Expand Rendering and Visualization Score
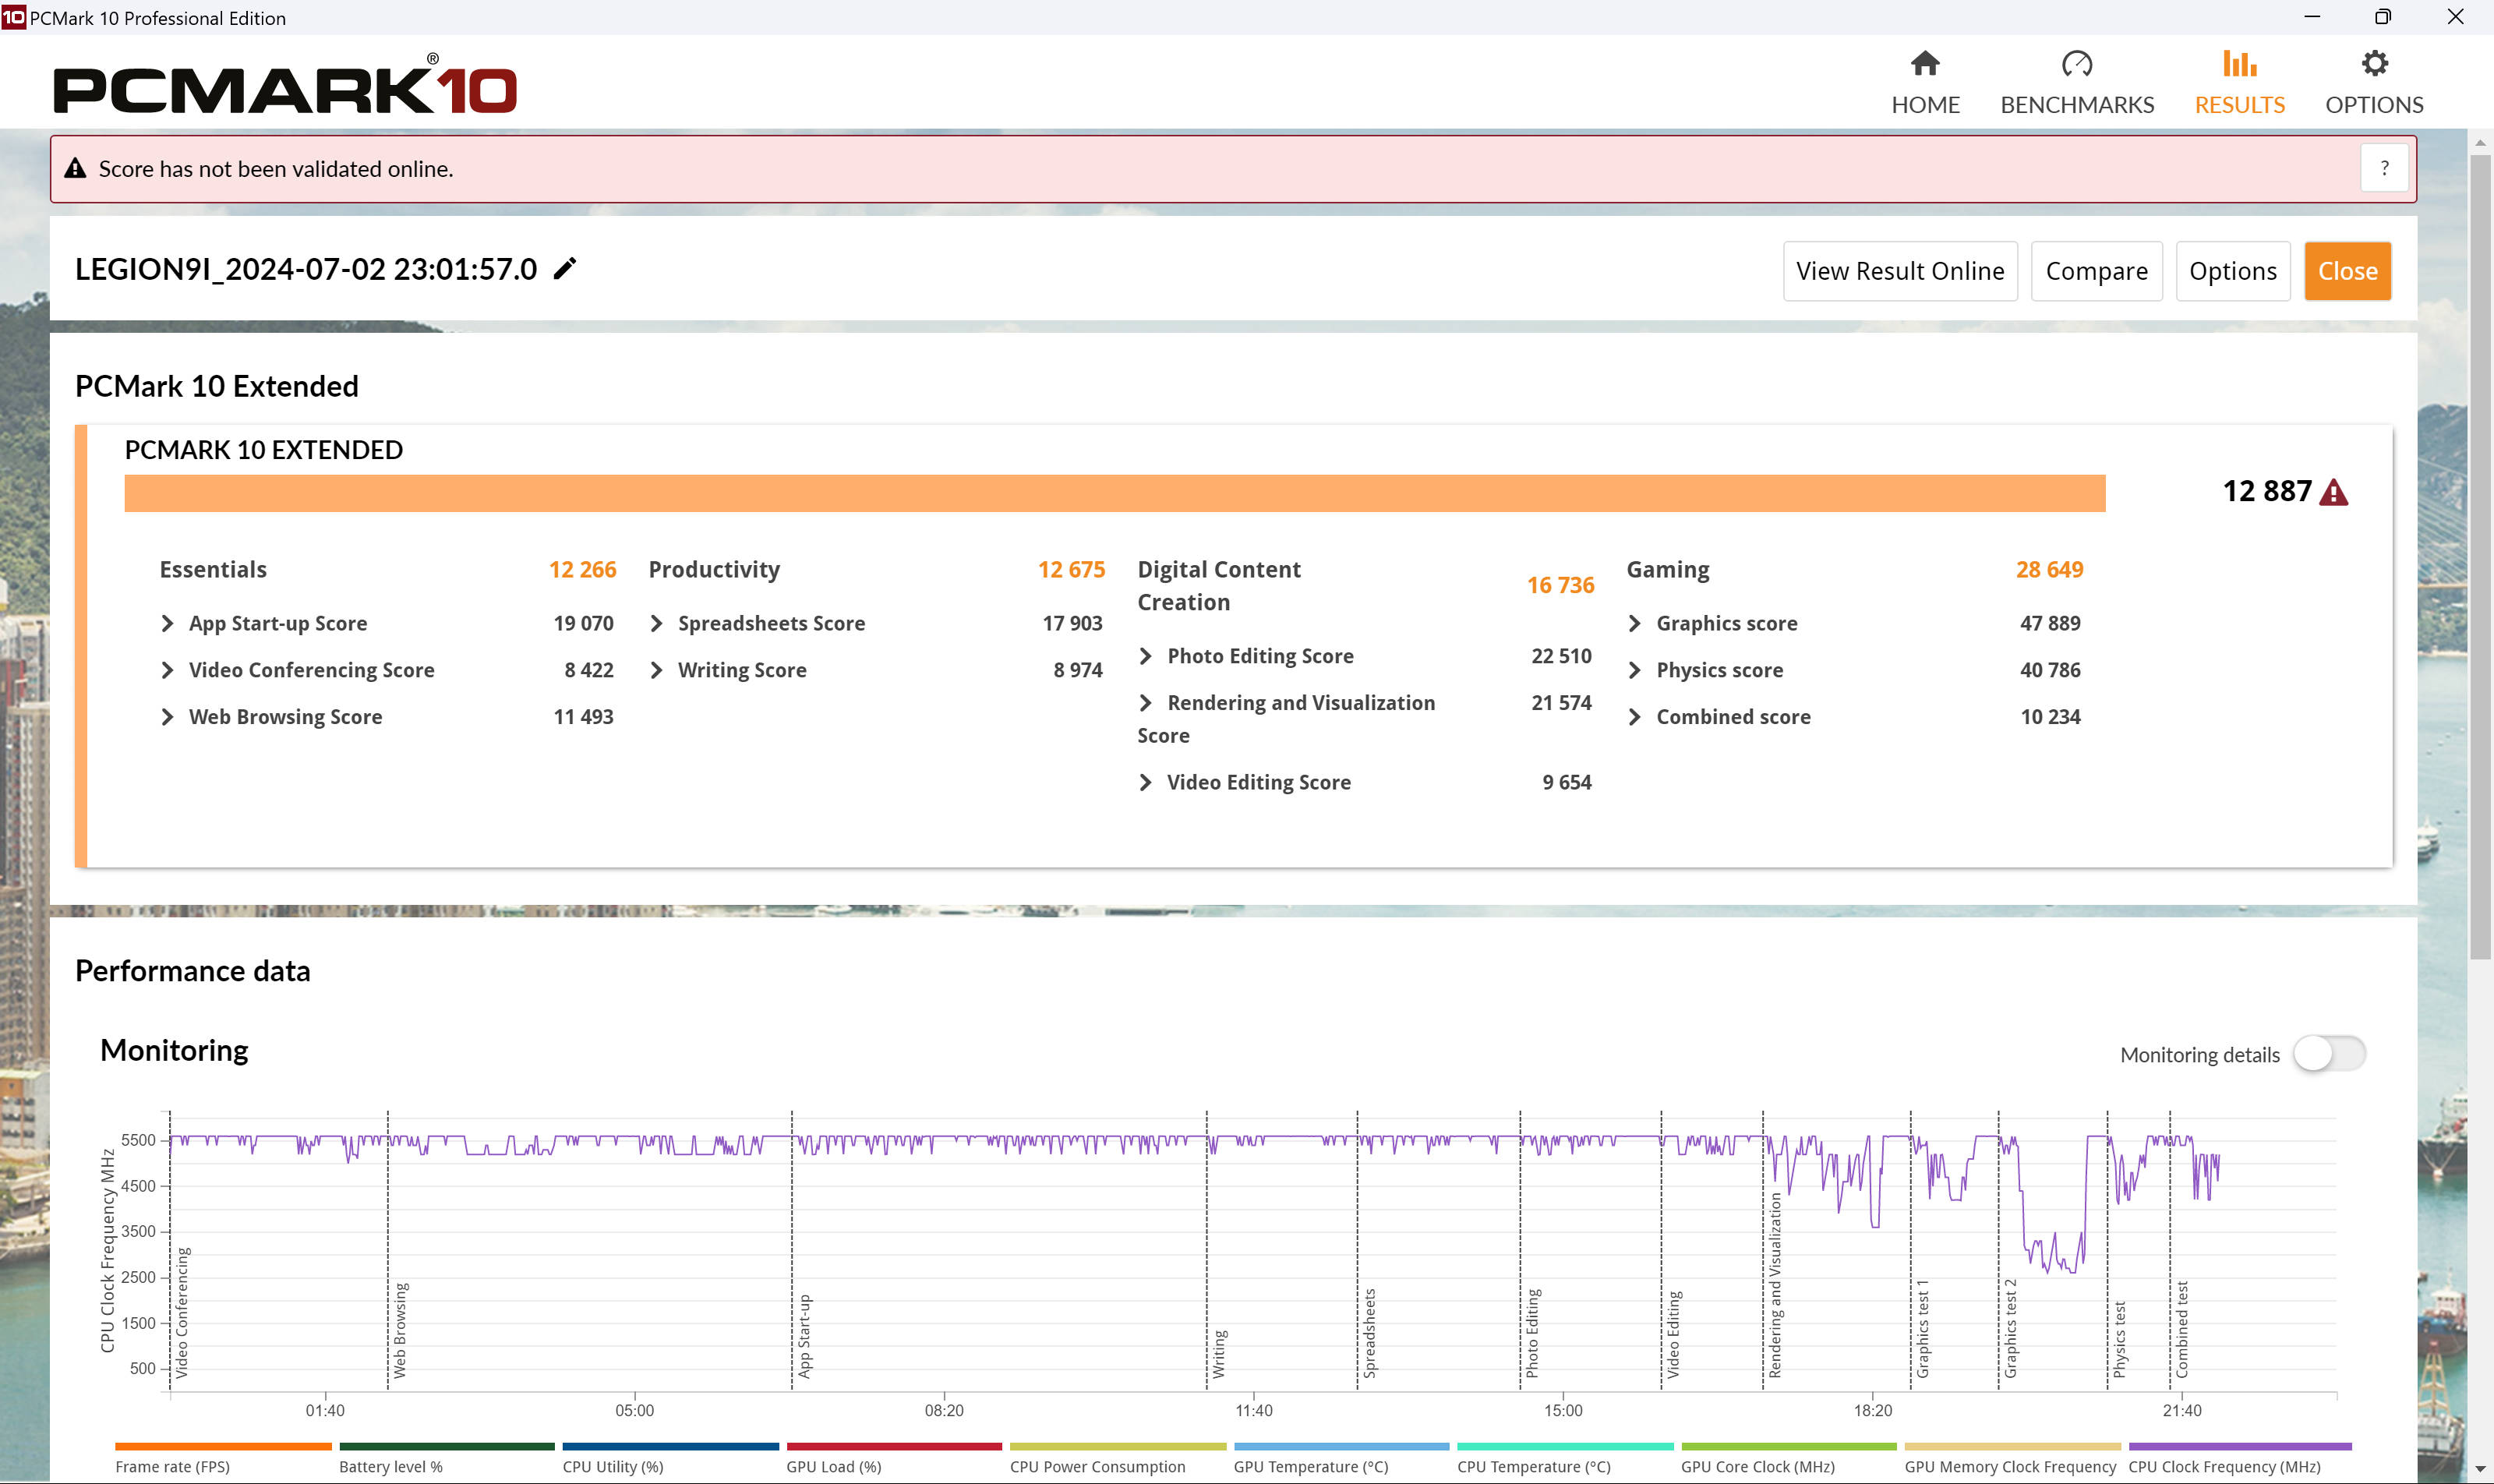This screenshot has height=1484, width=2494. pyautogui.click(x=1145, y=703)
